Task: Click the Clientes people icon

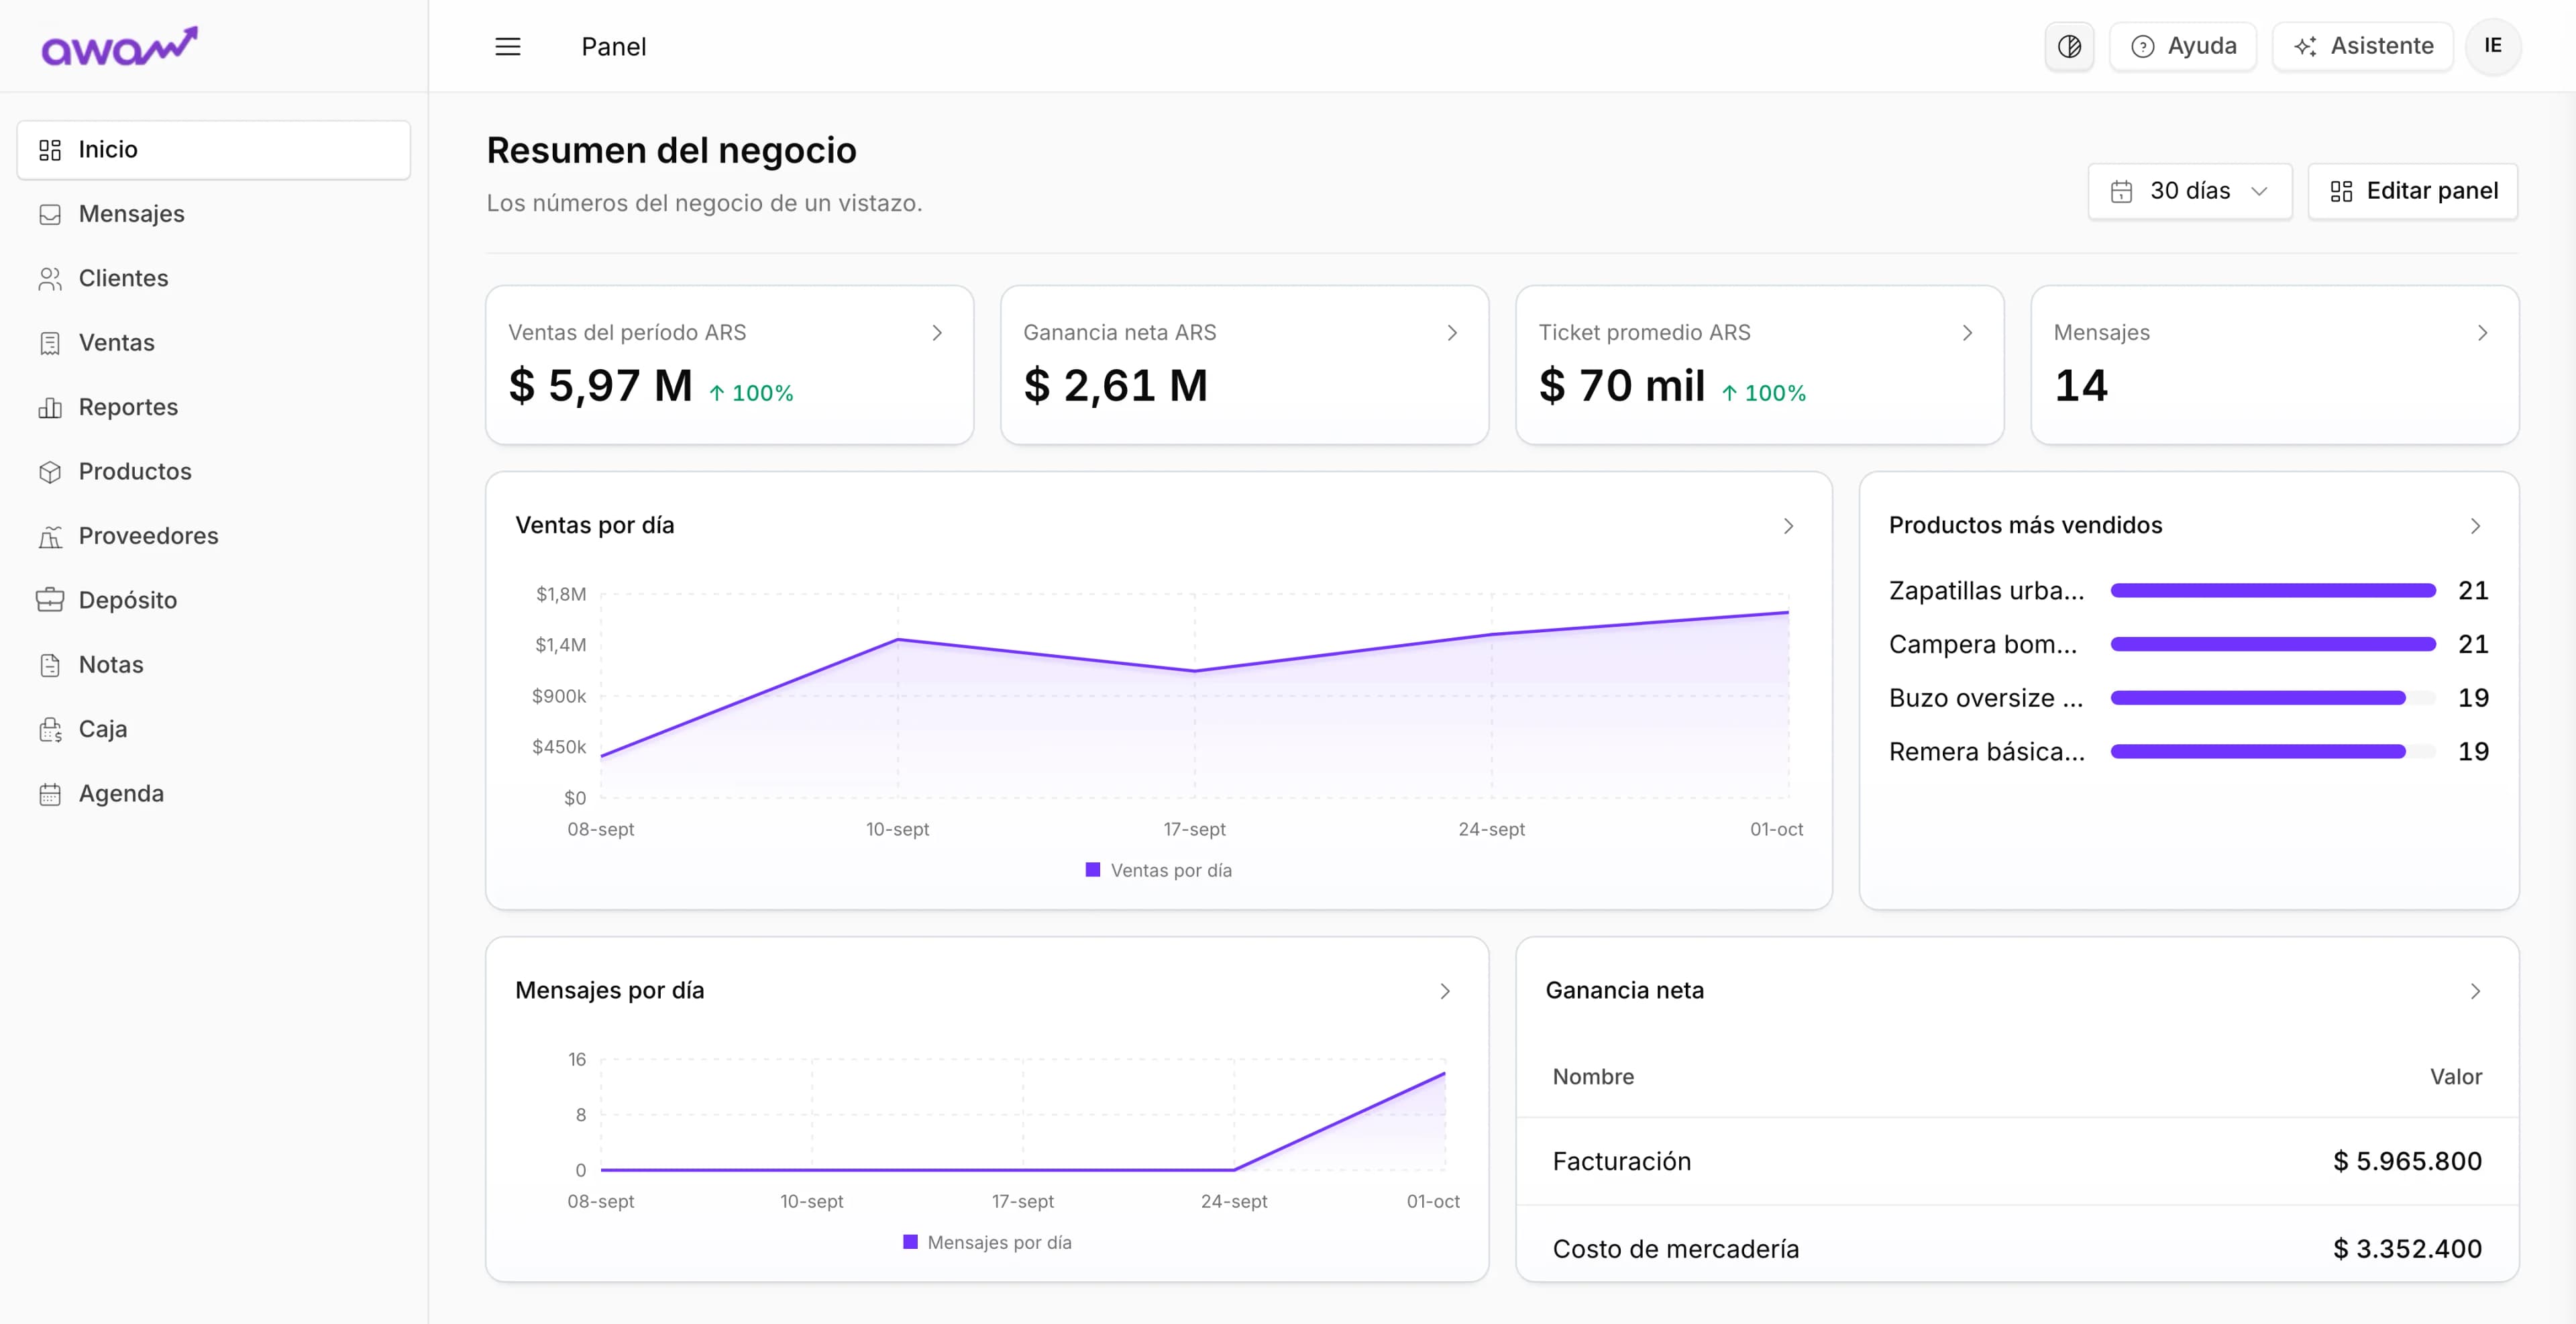Action: (x=50, y=278)
